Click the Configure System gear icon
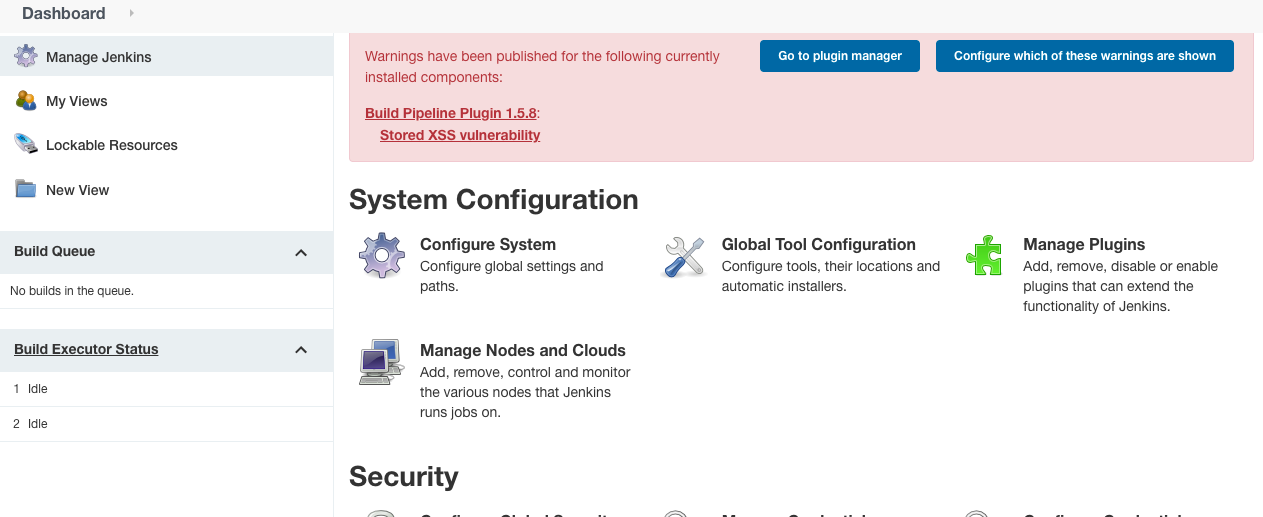 coord(382,256)
